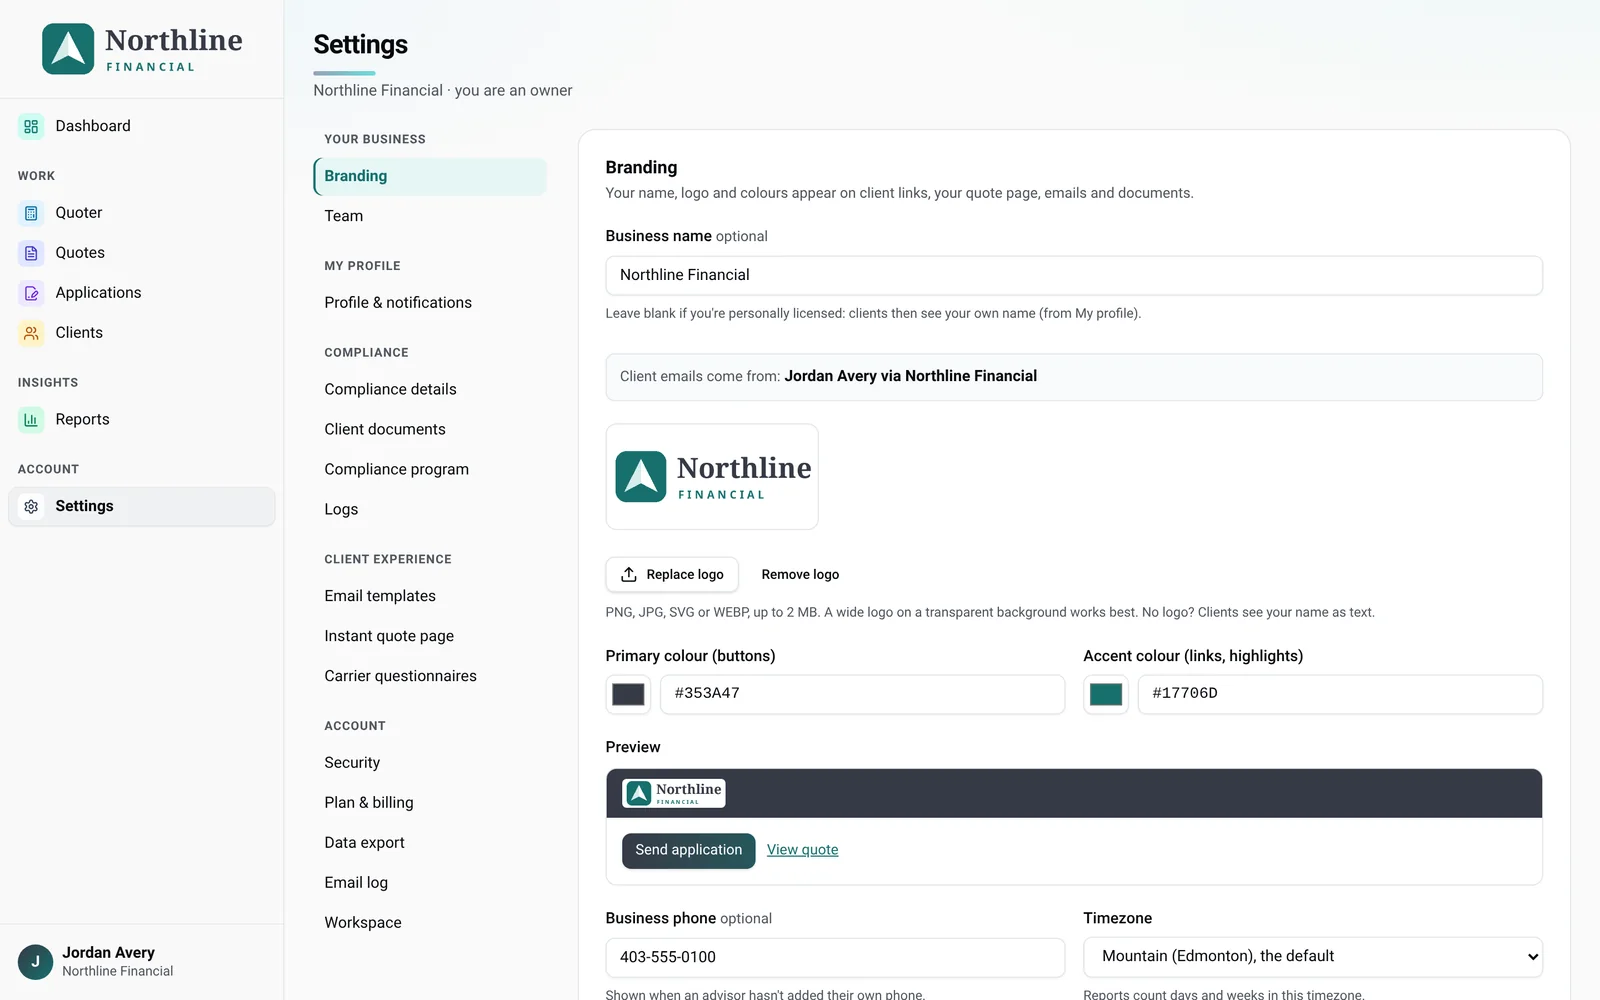Click Jordan Avery's avatar circle
This screenshot has width=1600, height=1000.
point(35,962)
